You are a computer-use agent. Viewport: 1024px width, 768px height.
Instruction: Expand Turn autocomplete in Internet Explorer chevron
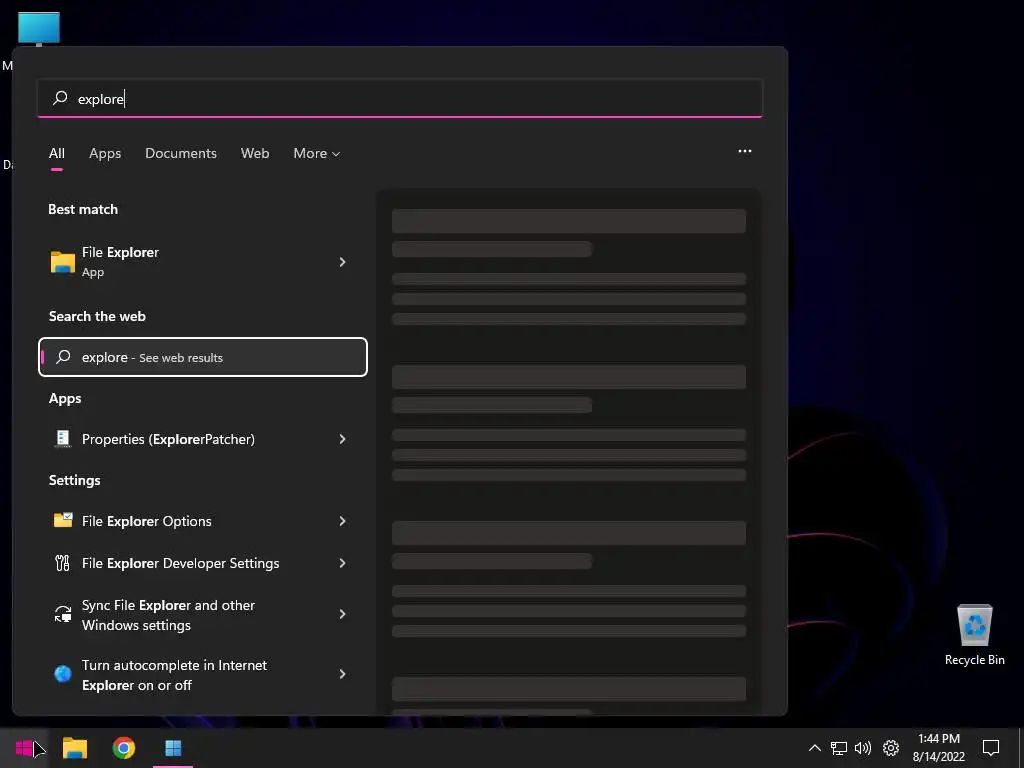point(342,674)
